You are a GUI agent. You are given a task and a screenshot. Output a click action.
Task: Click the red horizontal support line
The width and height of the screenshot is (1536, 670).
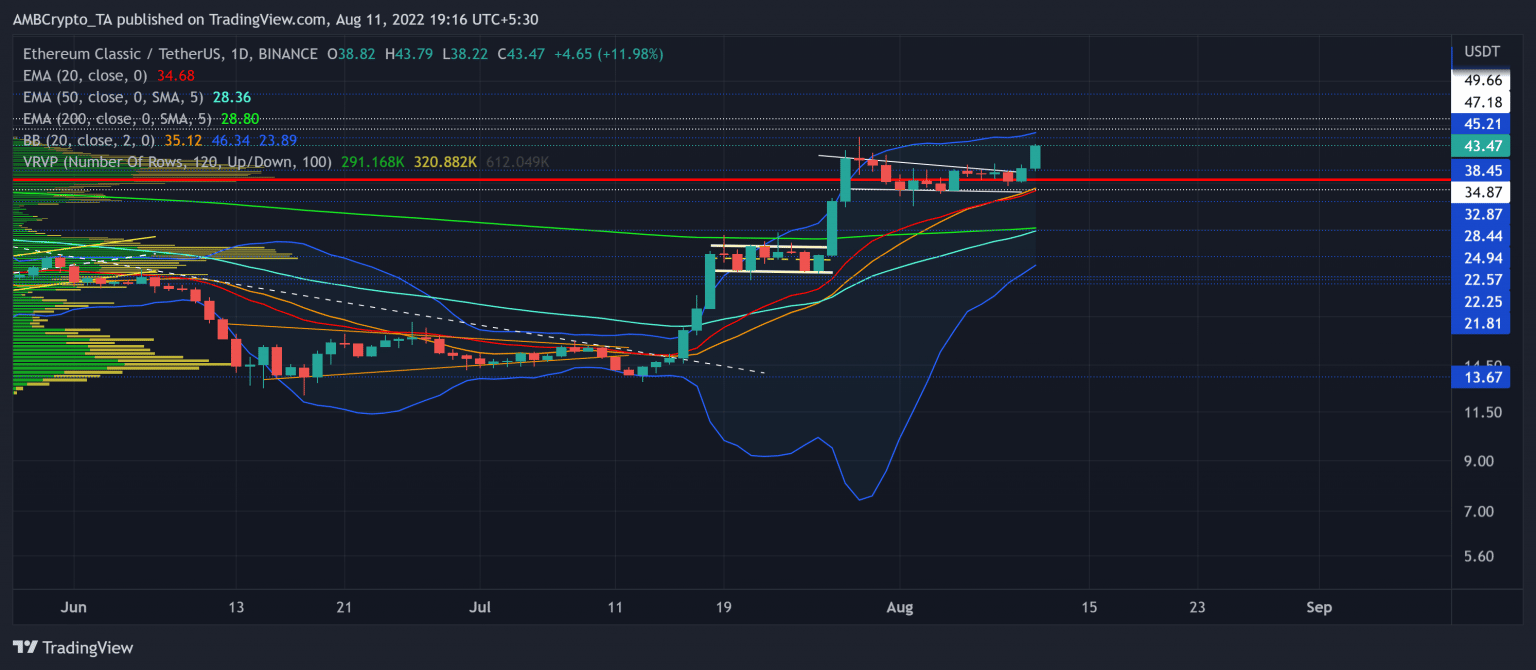(x=730, y=180)
